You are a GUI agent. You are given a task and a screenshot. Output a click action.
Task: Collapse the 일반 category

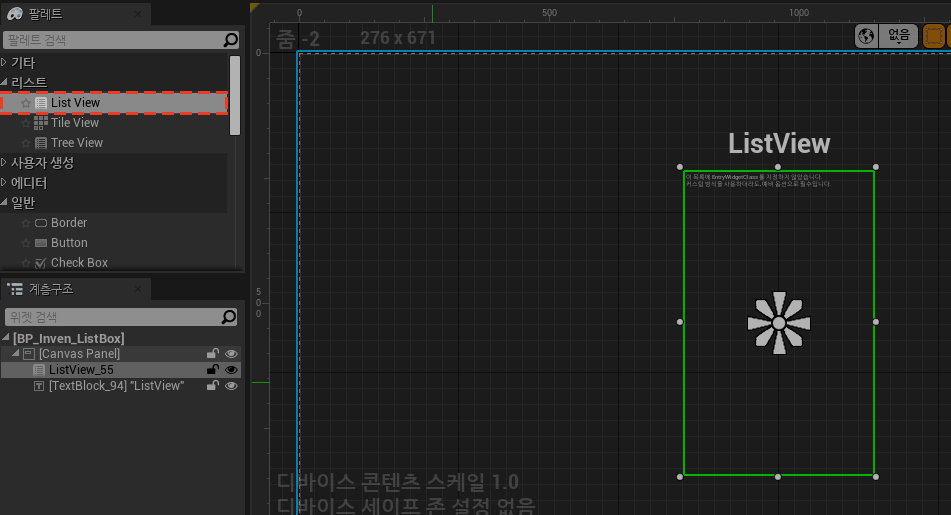pos(4,203)
